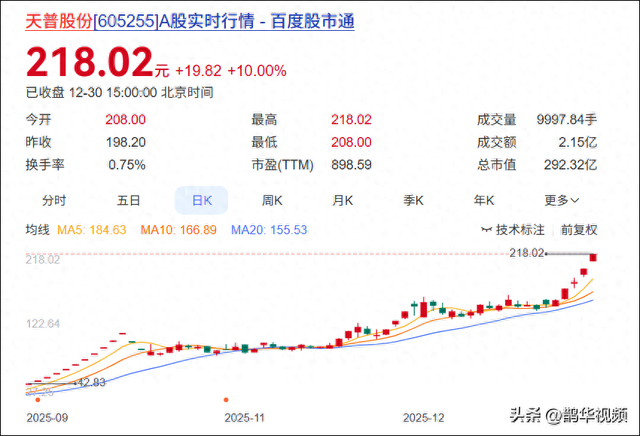
Task: Click the 42.83 low price label
Action: 92,383
